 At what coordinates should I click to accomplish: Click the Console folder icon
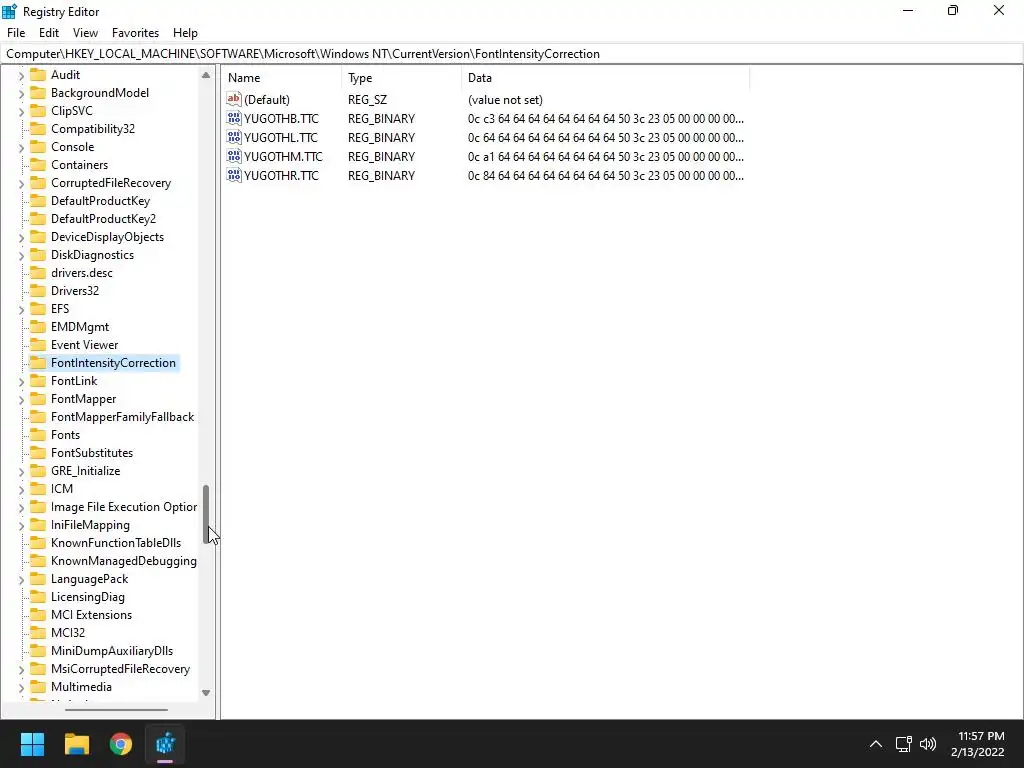coord(39,146)
